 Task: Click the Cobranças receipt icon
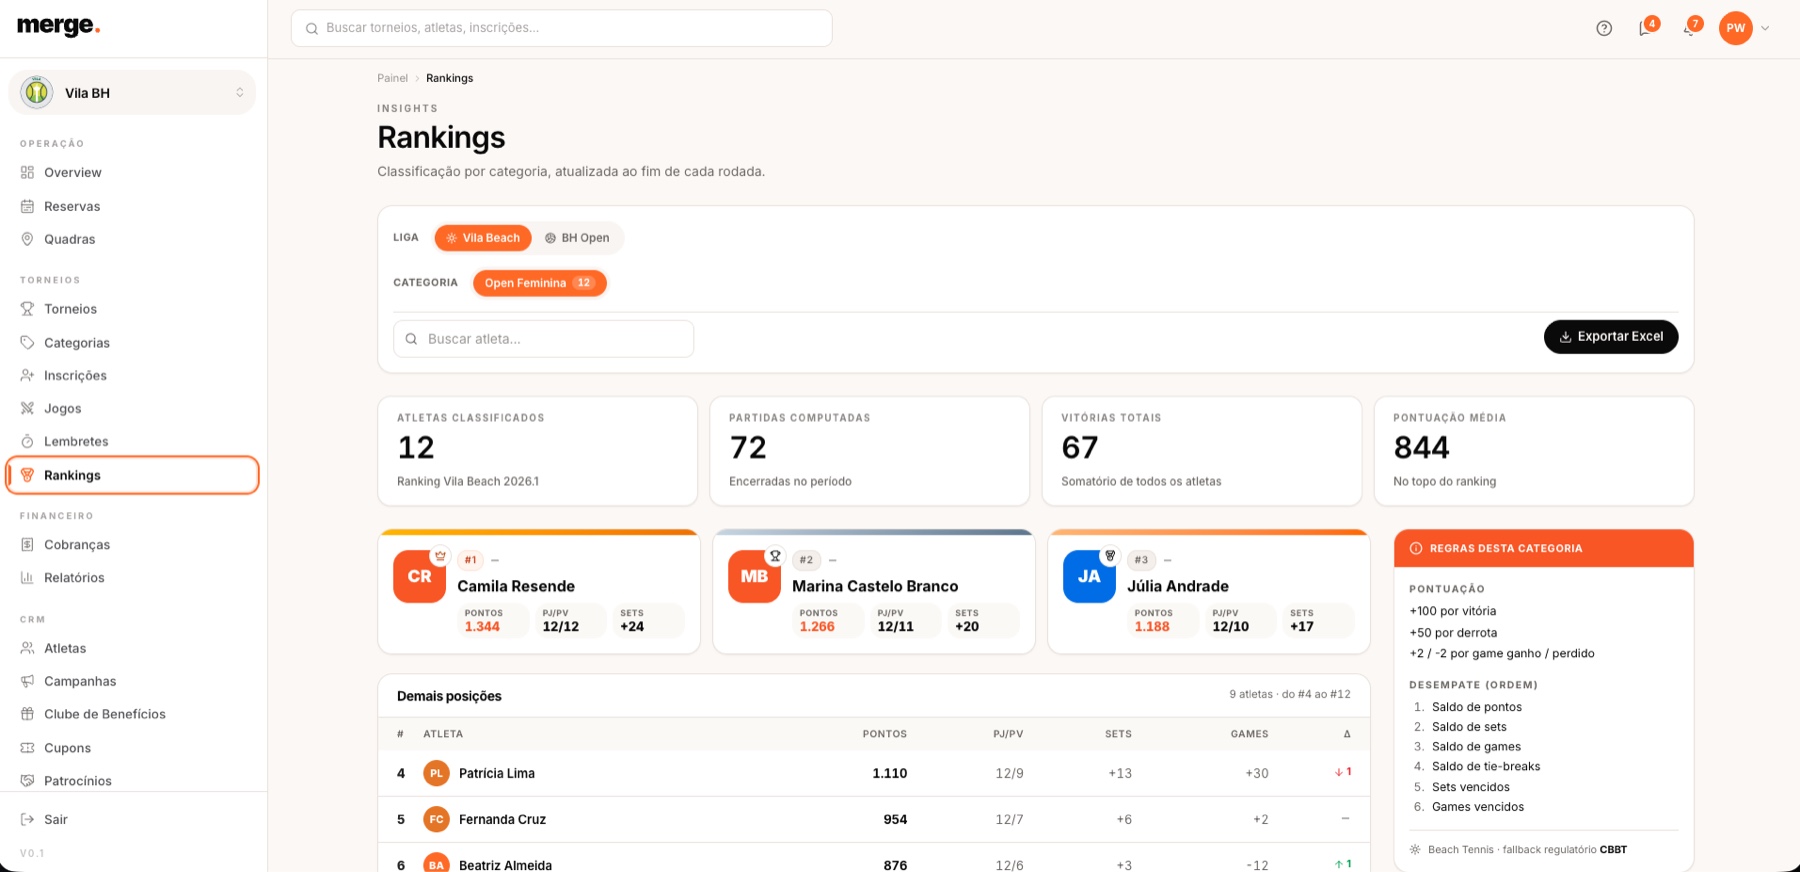28,544
